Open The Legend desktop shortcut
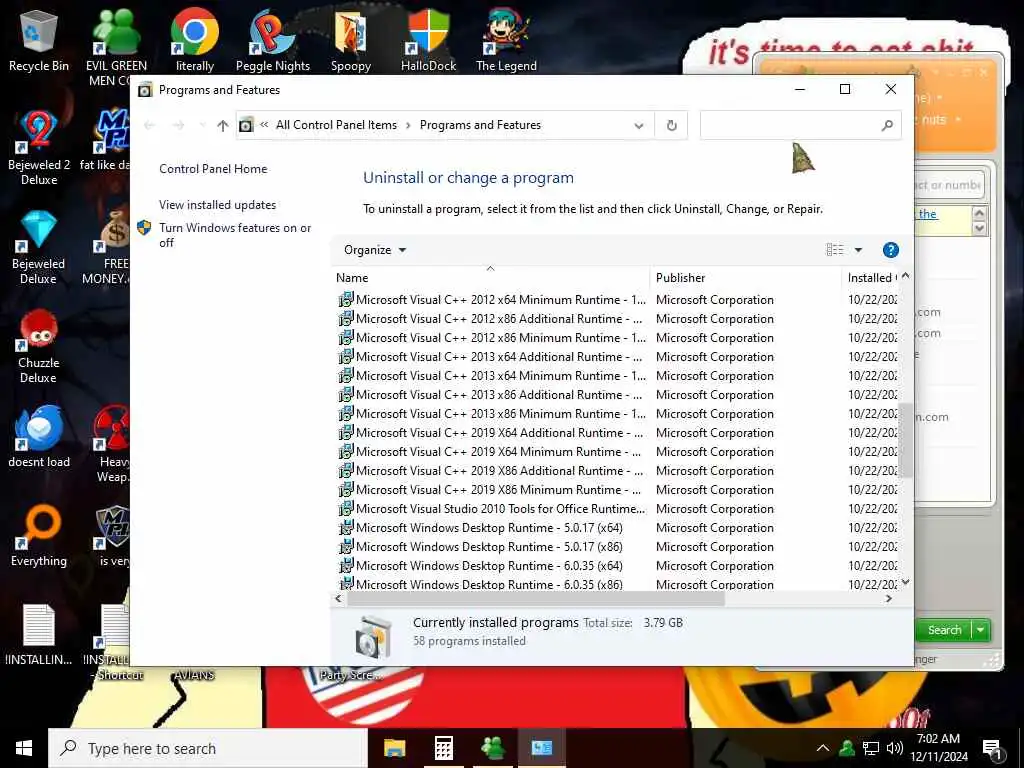This screenshot has width=1024, height=768. 506,40
